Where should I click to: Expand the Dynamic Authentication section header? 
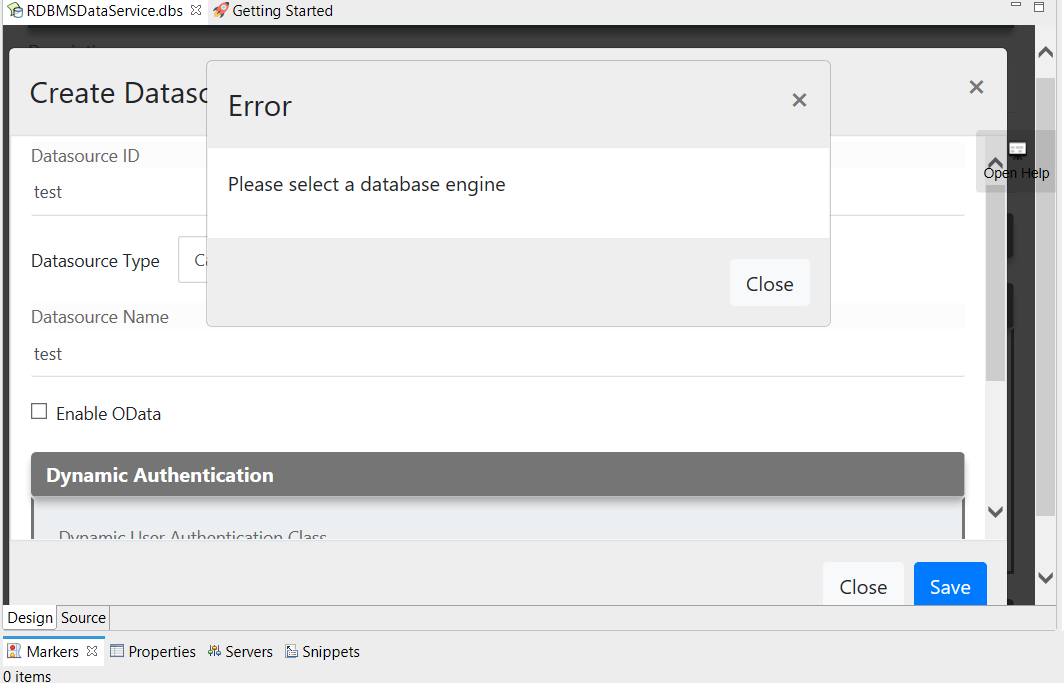[x=497, y=475]
